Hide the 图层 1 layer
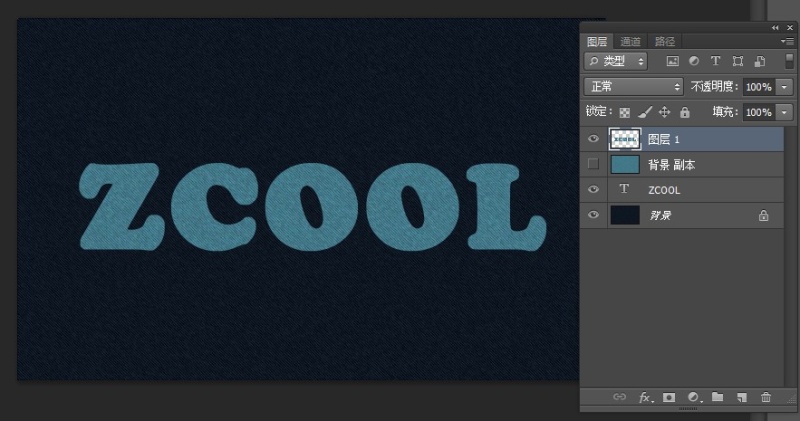The width and height of the screenshot is (800, 421). click(593, 139)
